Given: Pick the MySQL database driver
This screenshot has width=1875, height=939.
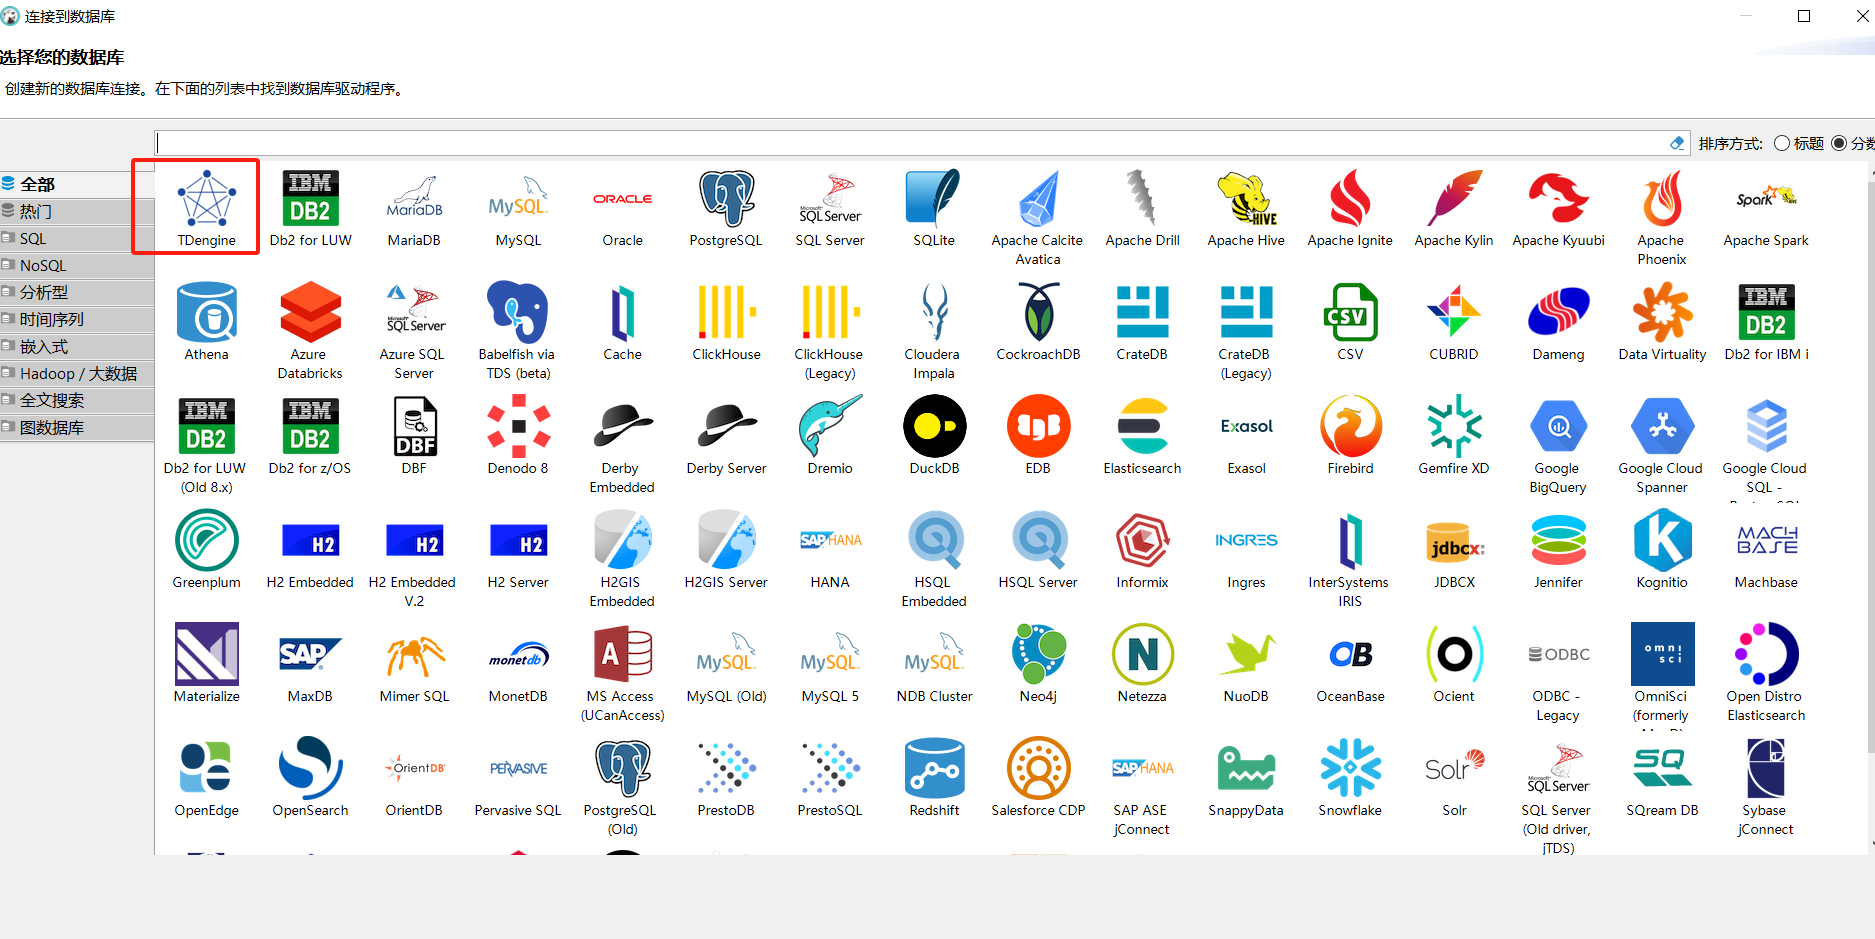Looking at the screenshot, I should 518,208.
